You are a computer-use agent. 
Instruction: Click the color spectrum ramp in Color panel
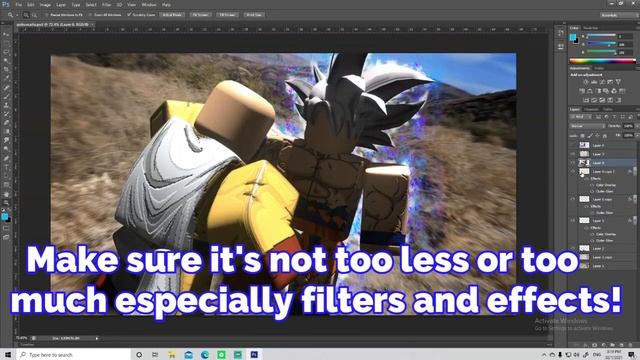click(603, 61)
